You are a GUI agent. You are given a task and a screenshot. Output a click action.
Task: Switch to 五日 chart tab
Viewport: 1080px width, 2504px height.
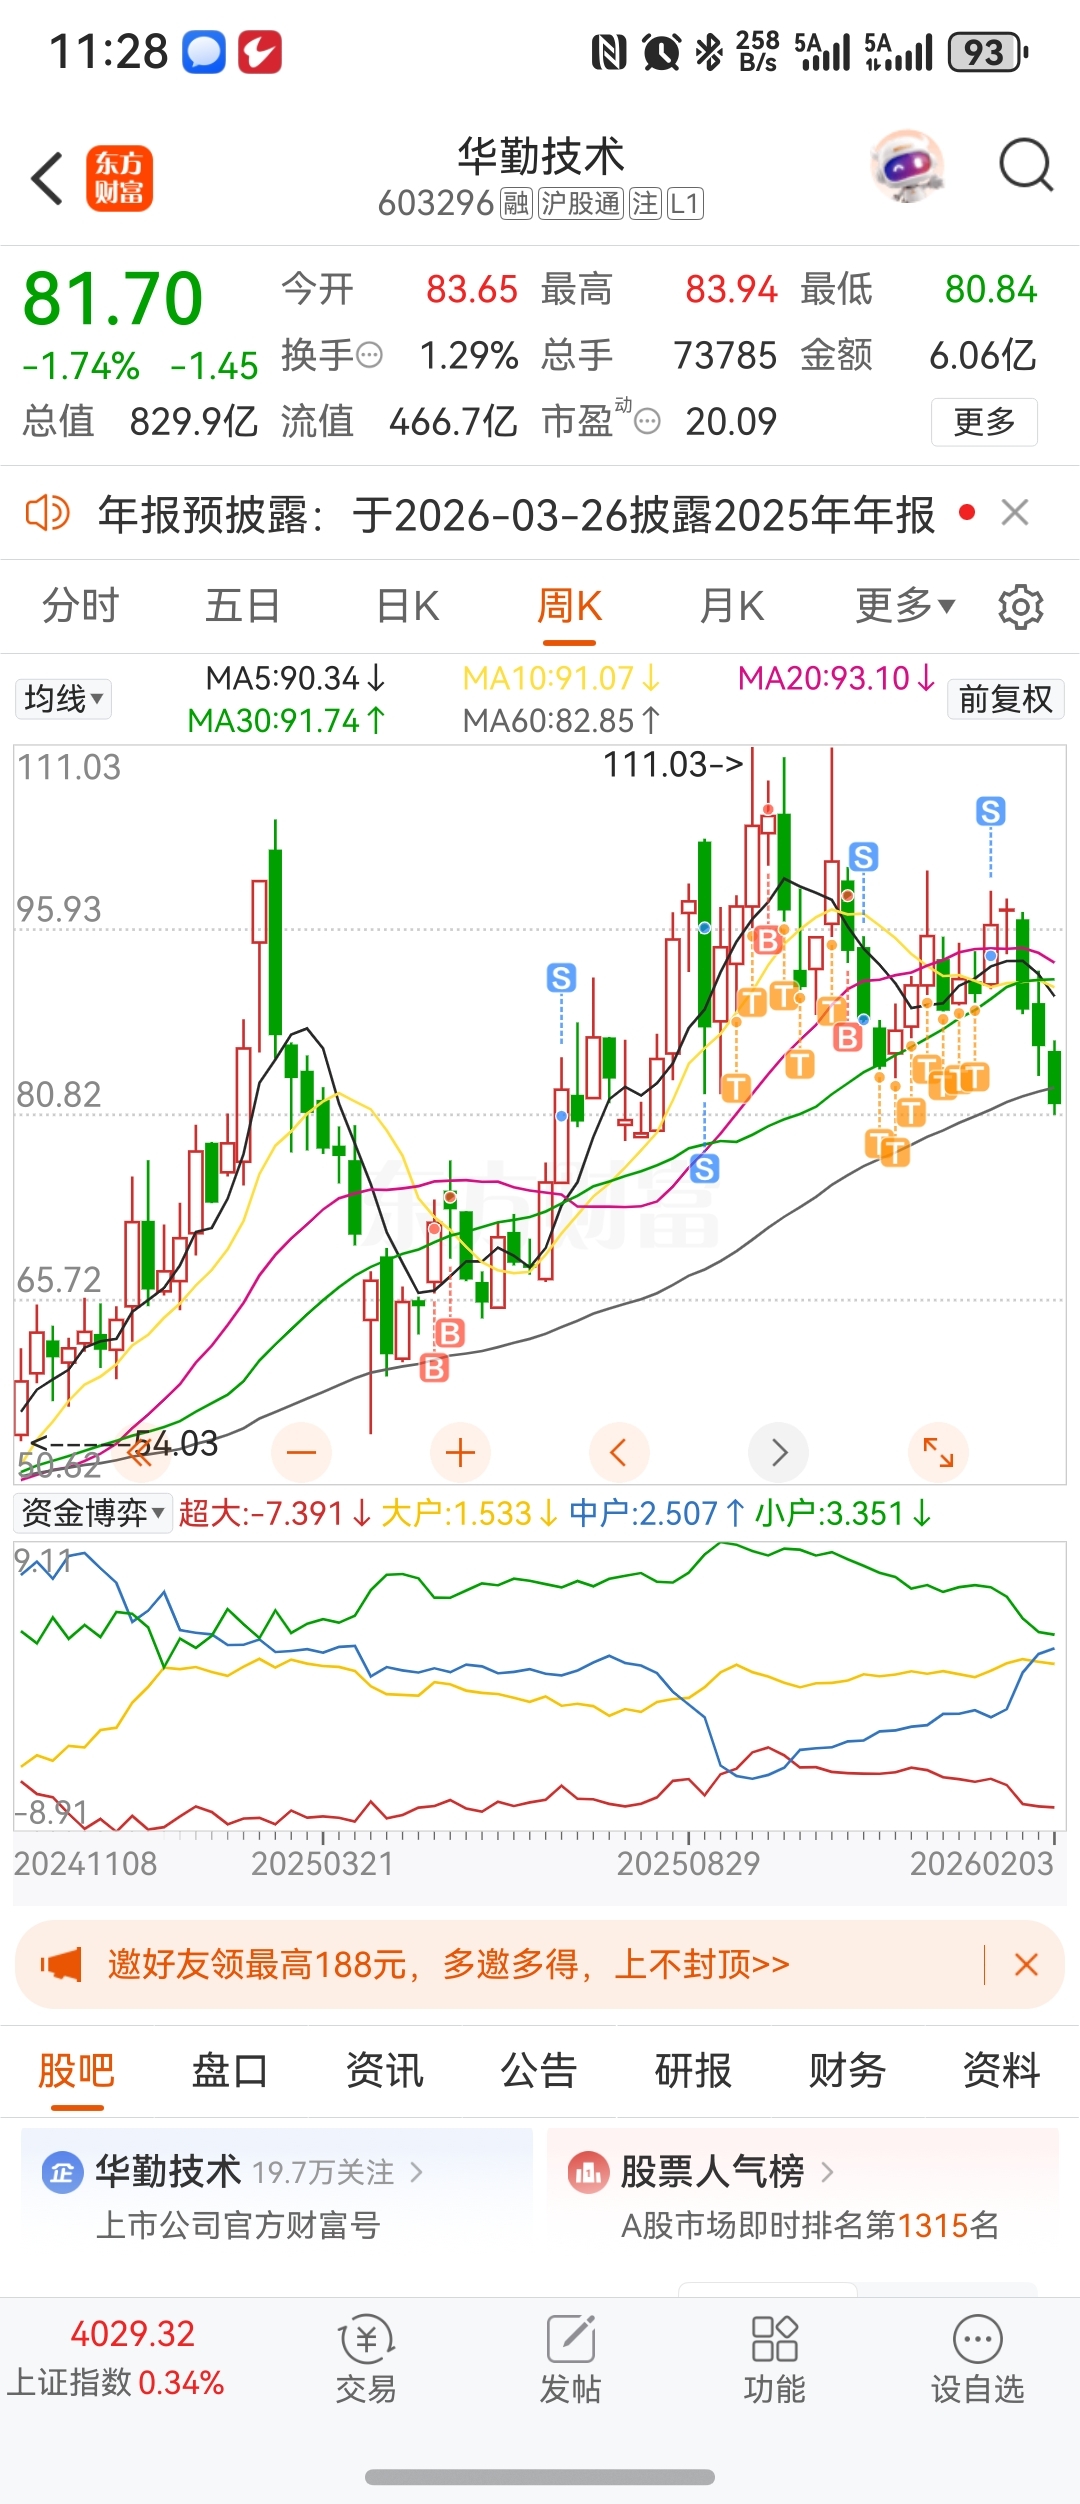tap(242, 606)
